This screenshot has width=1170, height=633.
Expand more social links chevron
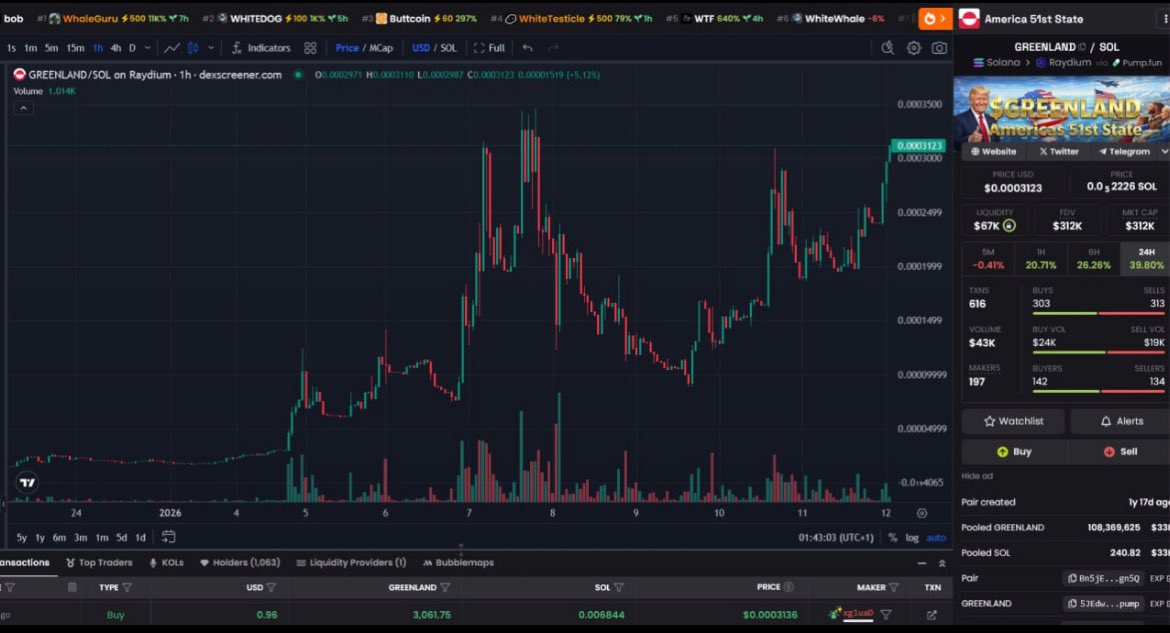(x=1164, y=152)
